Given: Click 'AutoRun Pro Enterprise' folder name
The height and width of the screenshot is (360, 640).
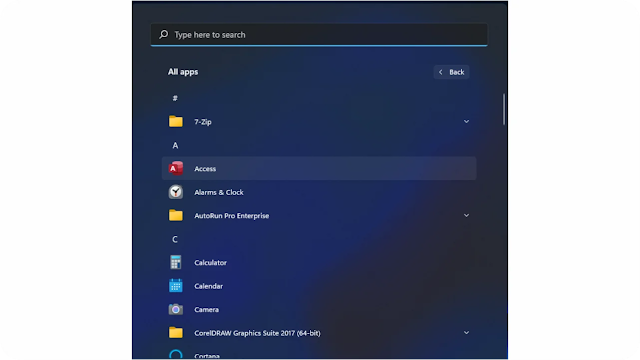Looking at the screenshot, I should pyautogui.click(x=231, y=216).
